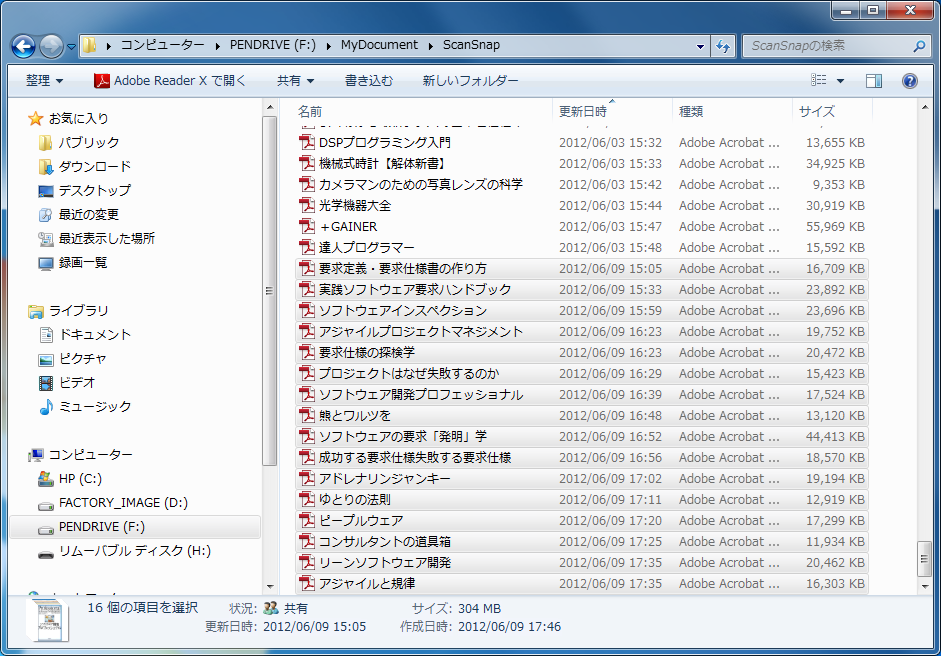Click PDF icon of ゆとりの法則
941x656 pixels.
click(307, 499)
